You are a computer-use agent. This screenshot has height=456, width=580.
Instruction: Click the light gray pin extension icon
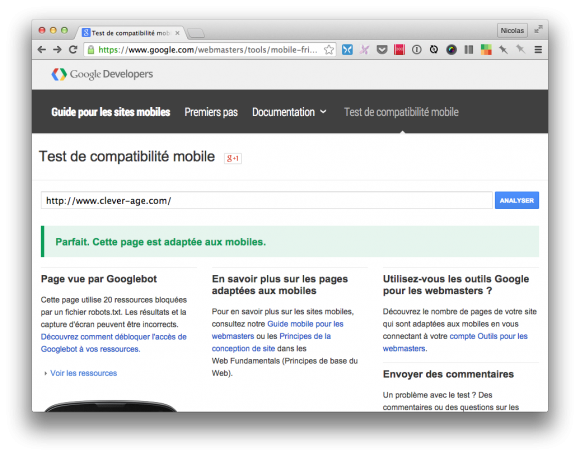click(521, 50)
